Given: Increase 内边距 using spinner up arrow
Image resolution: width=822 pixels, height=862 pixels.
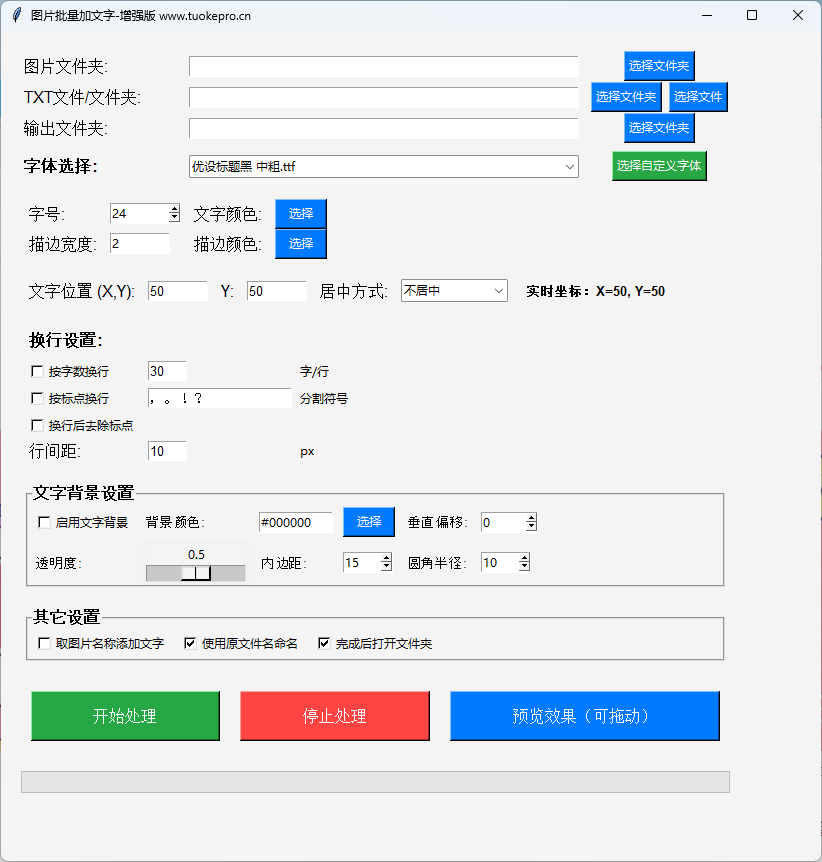Looking at the screenshot, I should [x=386, y=558].
